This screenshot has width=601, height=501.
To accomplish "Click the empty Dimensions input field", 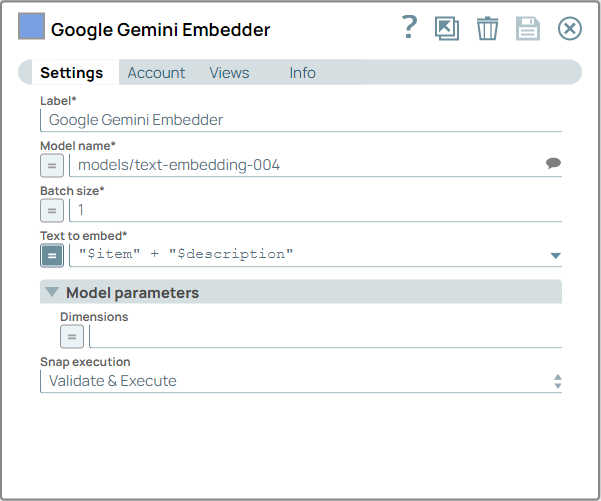I will point(325,336).
